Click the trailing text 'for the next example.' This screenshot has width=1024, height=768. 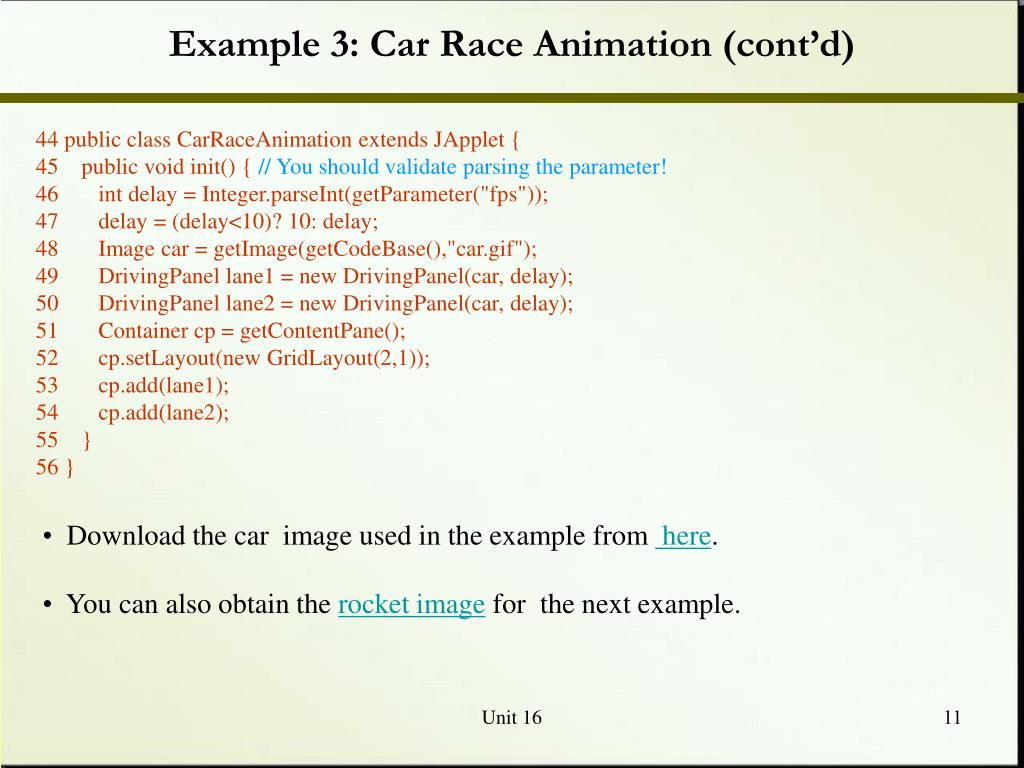click(616, 604)
